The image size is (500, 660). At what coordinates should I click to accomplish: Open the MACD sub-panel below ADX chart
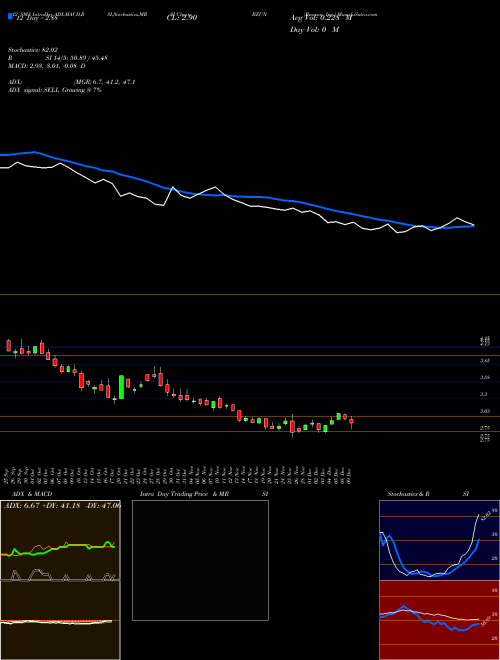pos(60,620)
